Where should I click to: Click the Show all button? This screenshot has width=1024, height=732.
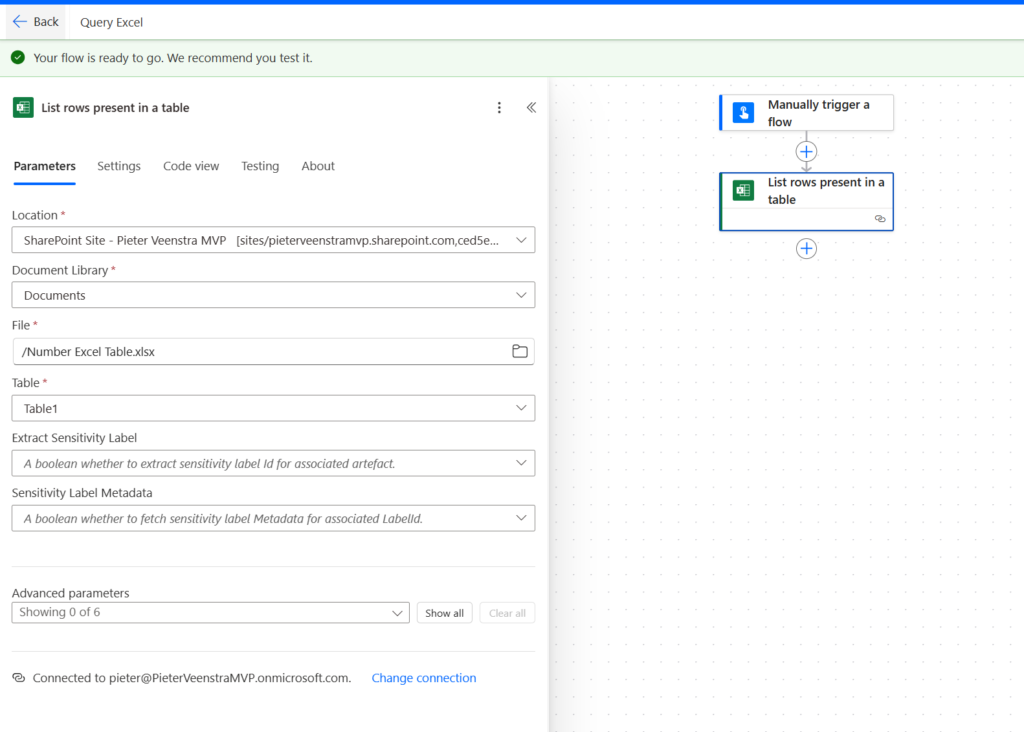[444, 613]
